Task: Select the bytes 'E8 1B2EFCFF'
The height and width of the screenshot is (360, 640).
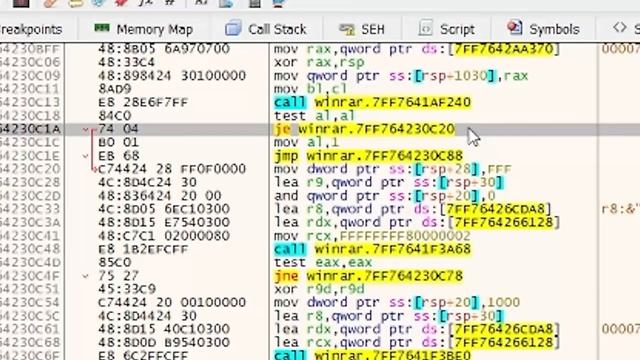Action: [143, 249]
